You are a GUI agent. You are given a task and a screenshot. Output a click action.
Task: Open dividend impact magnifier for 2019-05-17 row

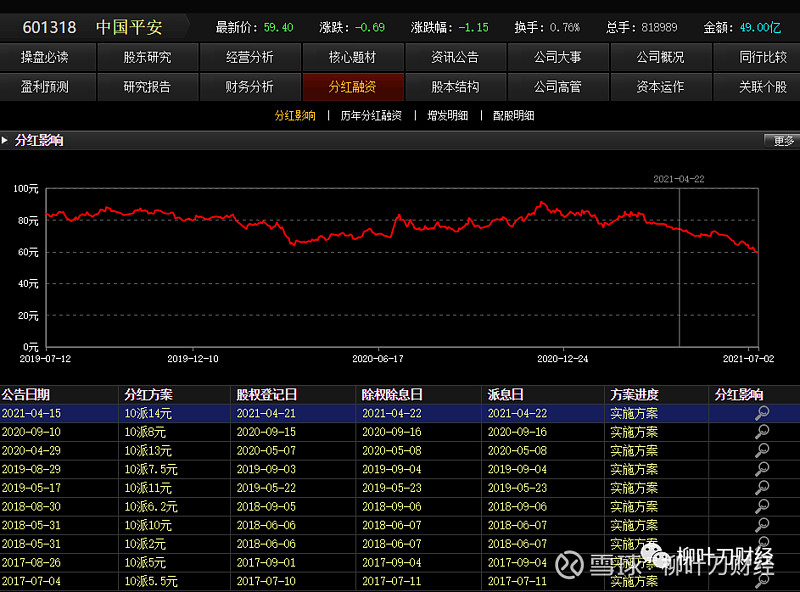[762, 488]
